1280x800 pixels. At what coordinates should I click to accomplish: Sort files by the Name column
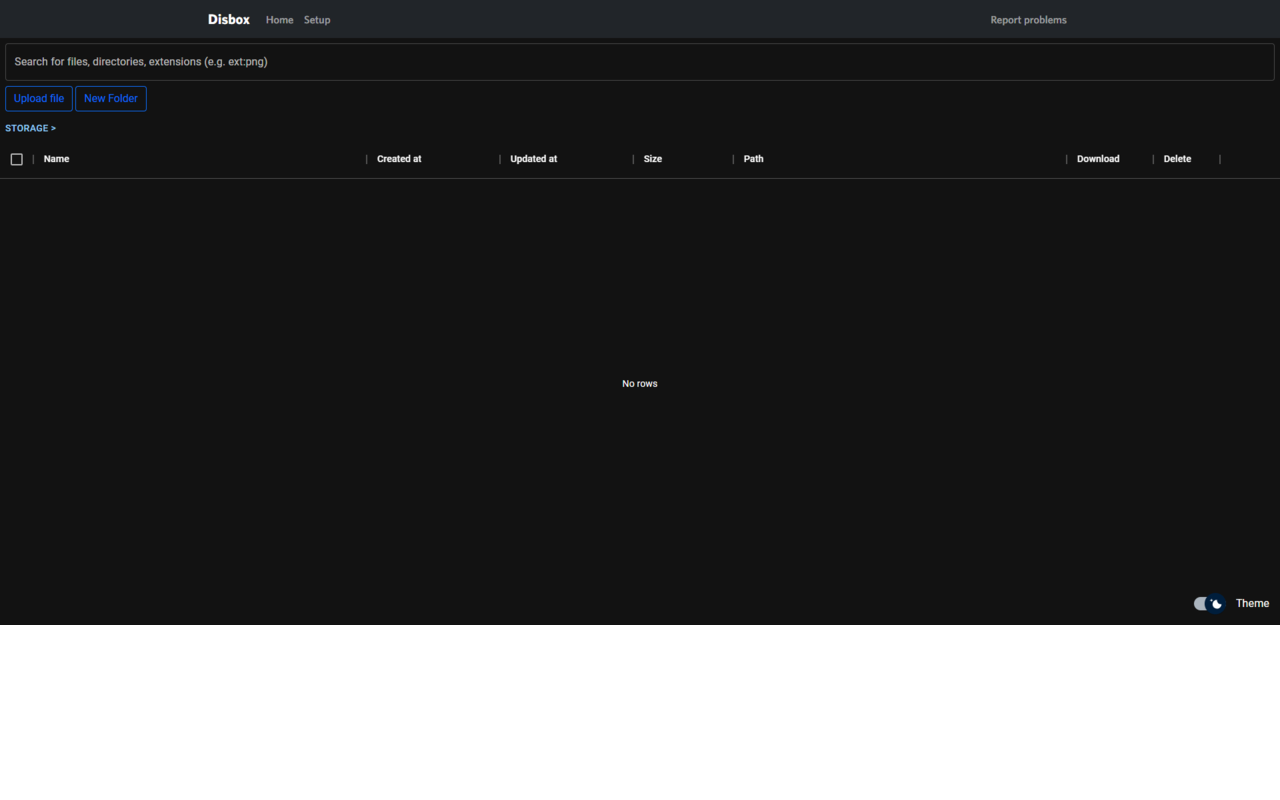56,159
